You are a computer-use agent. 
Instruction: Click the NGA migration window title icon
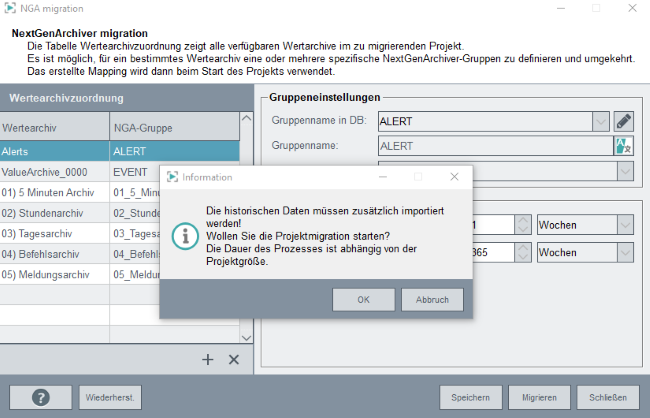tap(10, 8)
